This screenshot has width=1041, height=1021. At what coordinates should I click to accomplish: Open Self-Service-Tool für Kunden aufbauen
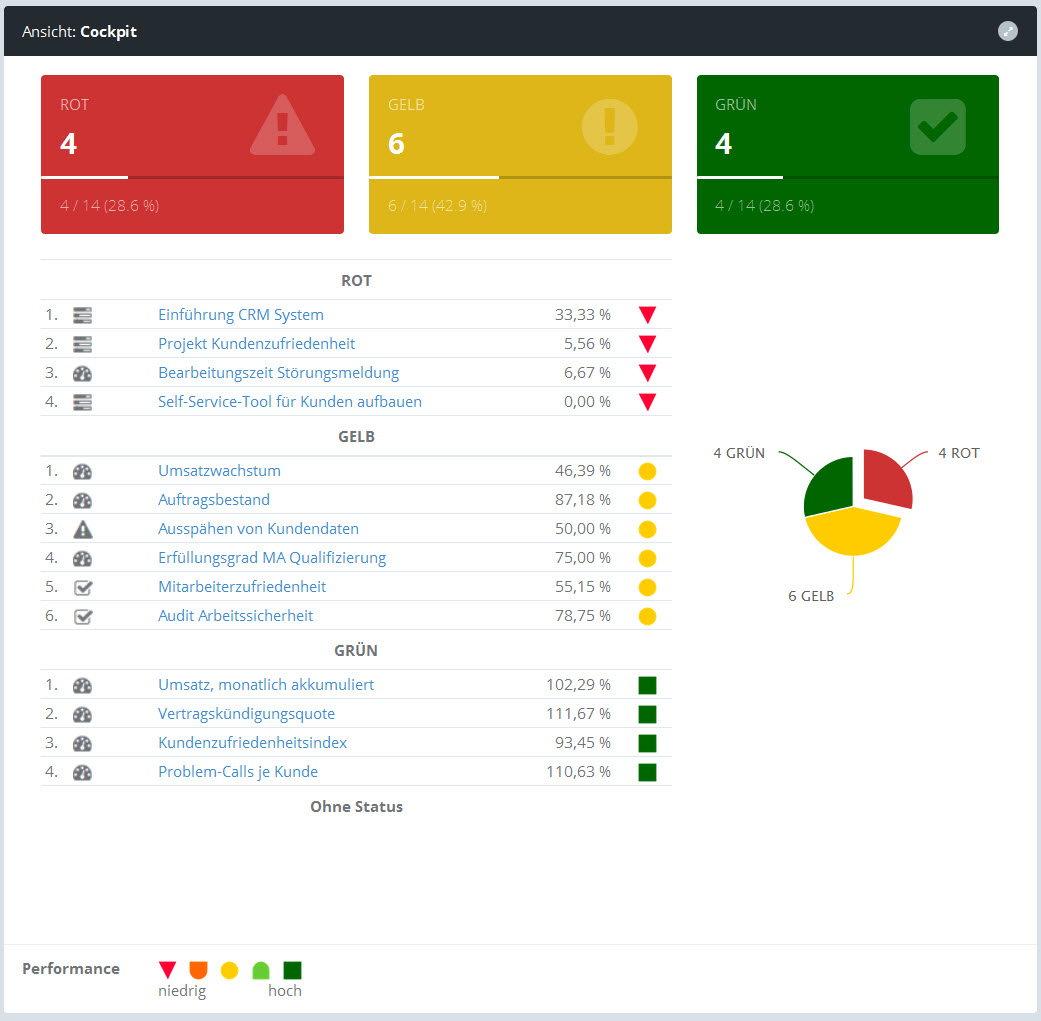pos(290,402)
